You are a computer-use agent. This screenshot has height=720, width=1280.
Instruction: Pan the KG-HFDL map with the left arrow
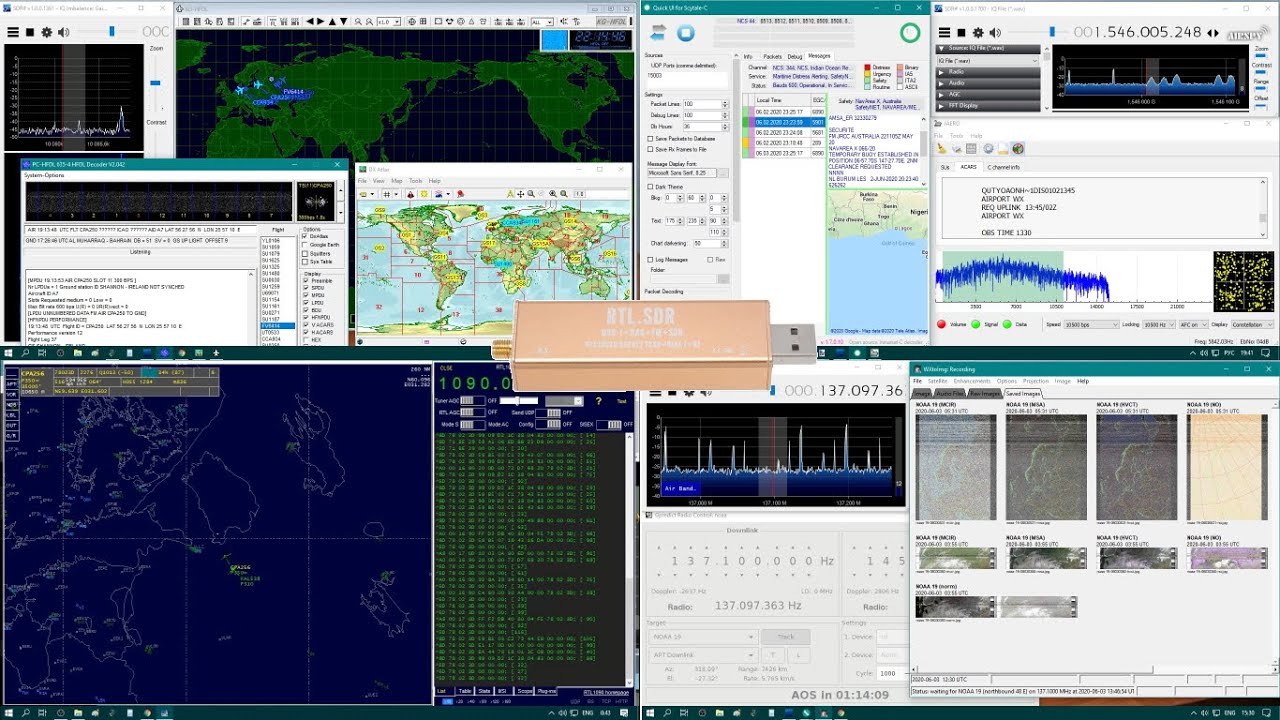click(309, 21)
